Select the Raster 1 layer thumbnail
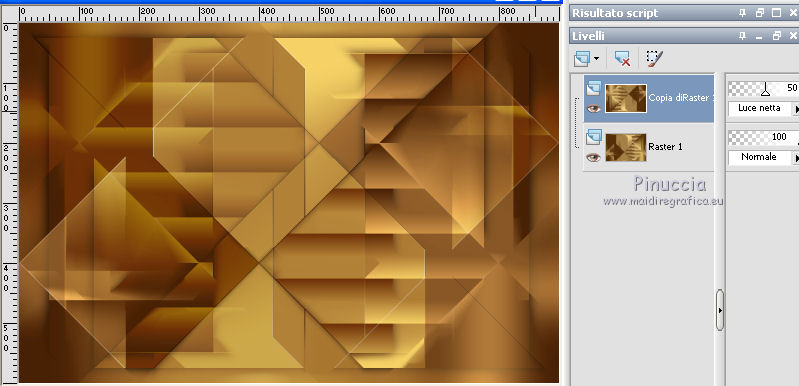Screen dimensions: 799x386 click(626, 147)
